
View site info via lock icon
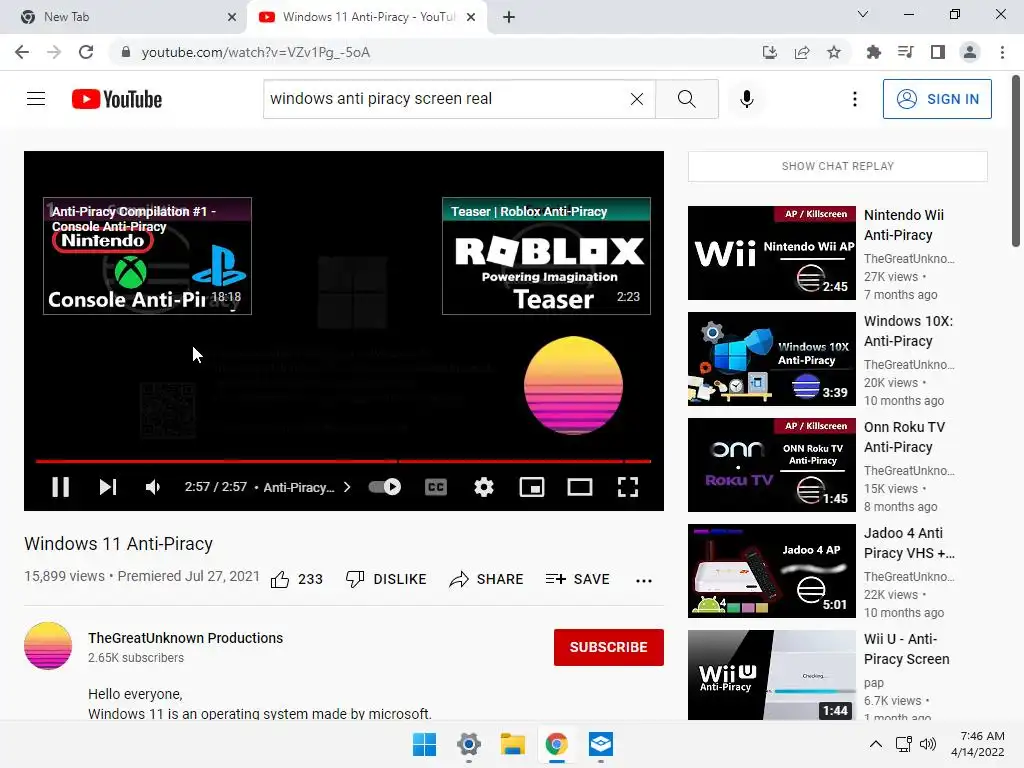click(126, 52)
